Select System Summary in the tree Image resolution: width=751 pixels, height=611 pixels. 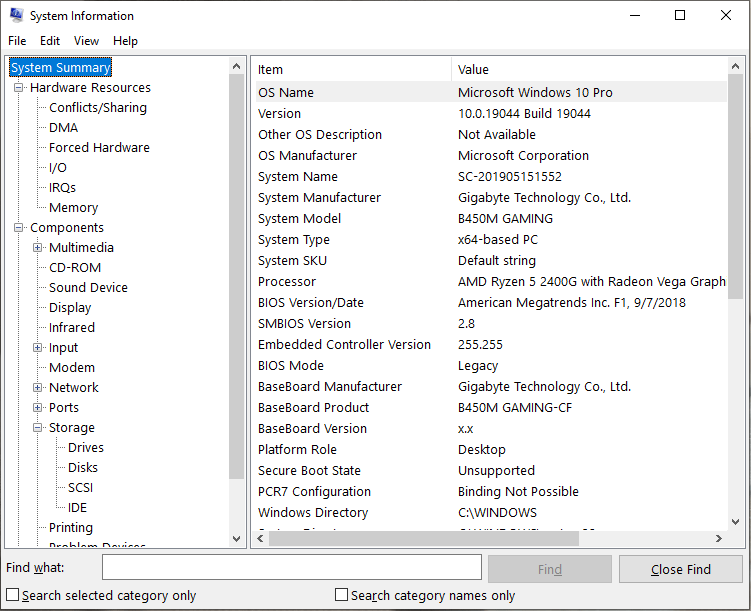click(x=61, y=68)
